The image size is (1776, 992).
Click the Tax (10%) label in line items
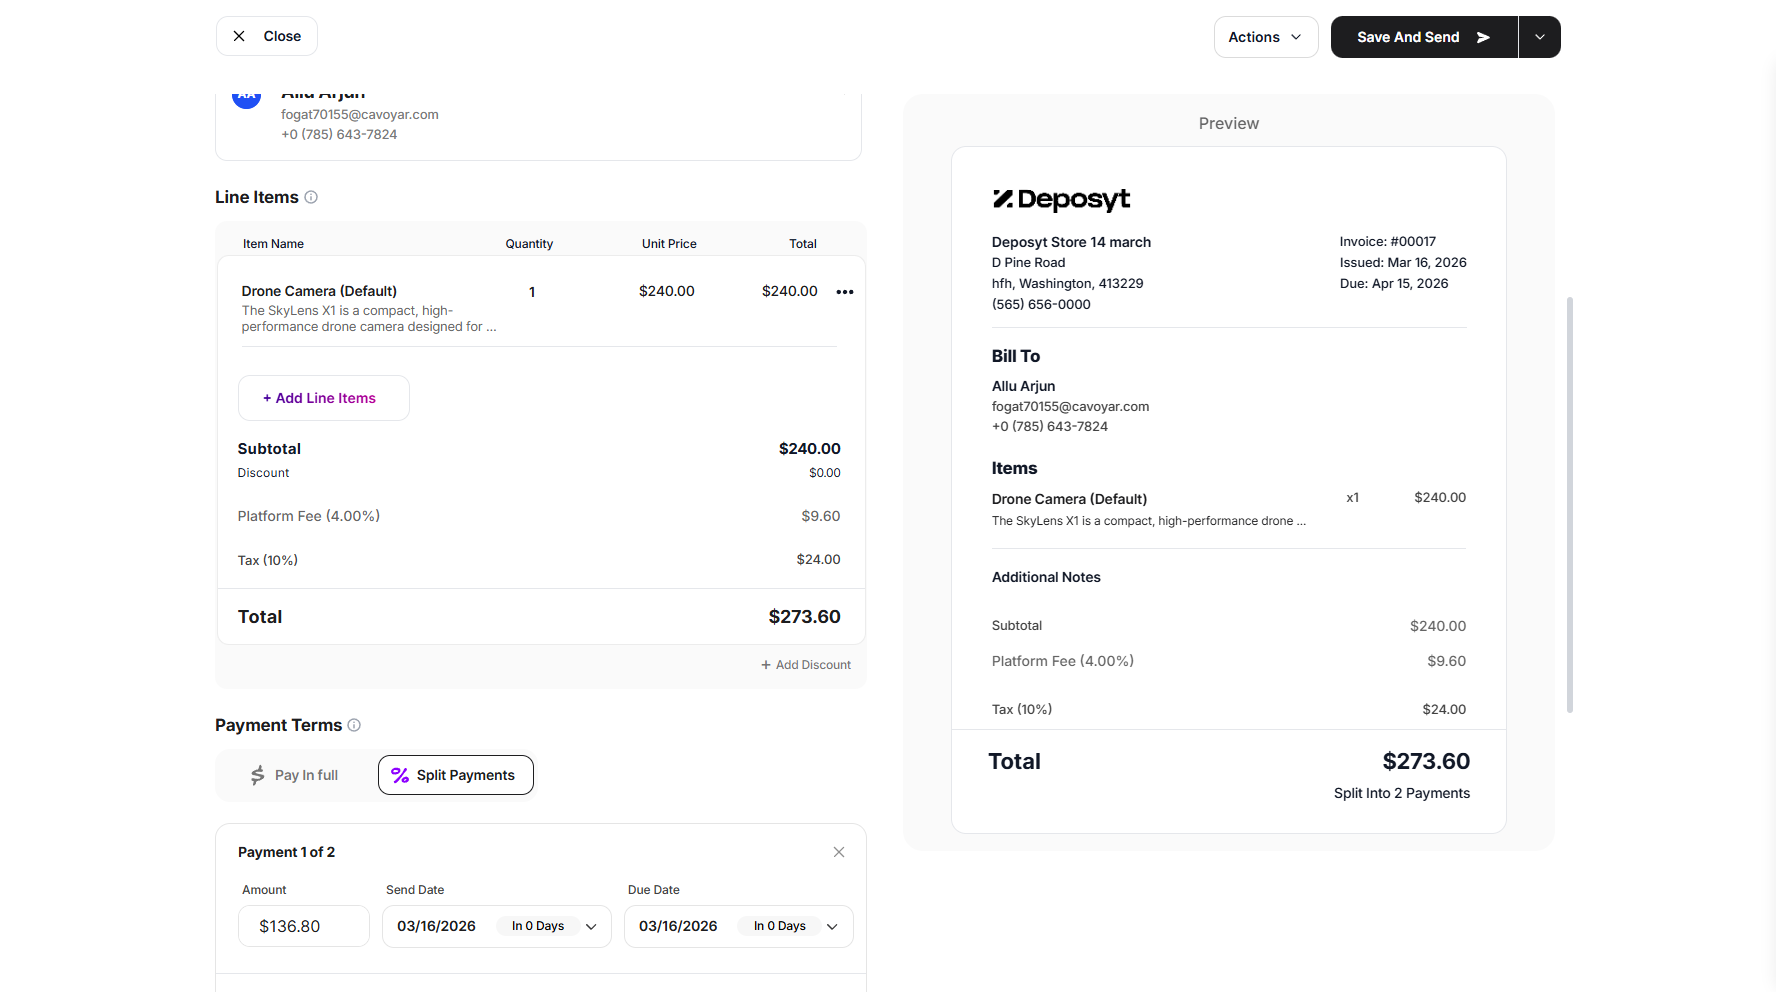coord(268,560)
